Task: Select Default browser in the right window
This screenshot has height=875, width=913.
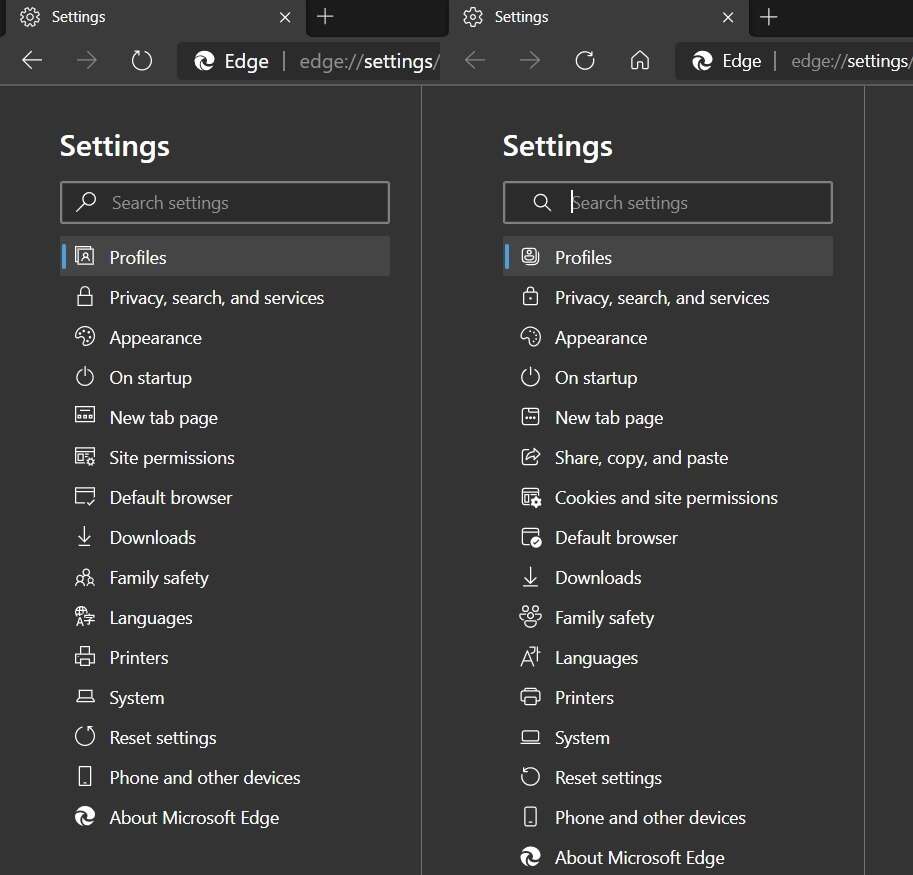Action: pyautogui.click(x=616, y=538)
